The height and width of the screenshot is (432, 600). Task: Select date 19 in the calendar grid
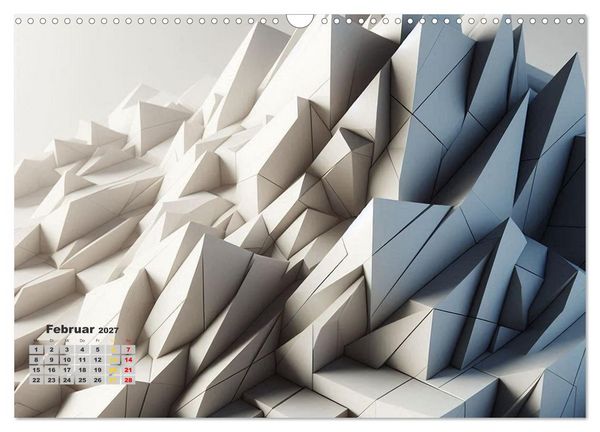tap(98, 370)
